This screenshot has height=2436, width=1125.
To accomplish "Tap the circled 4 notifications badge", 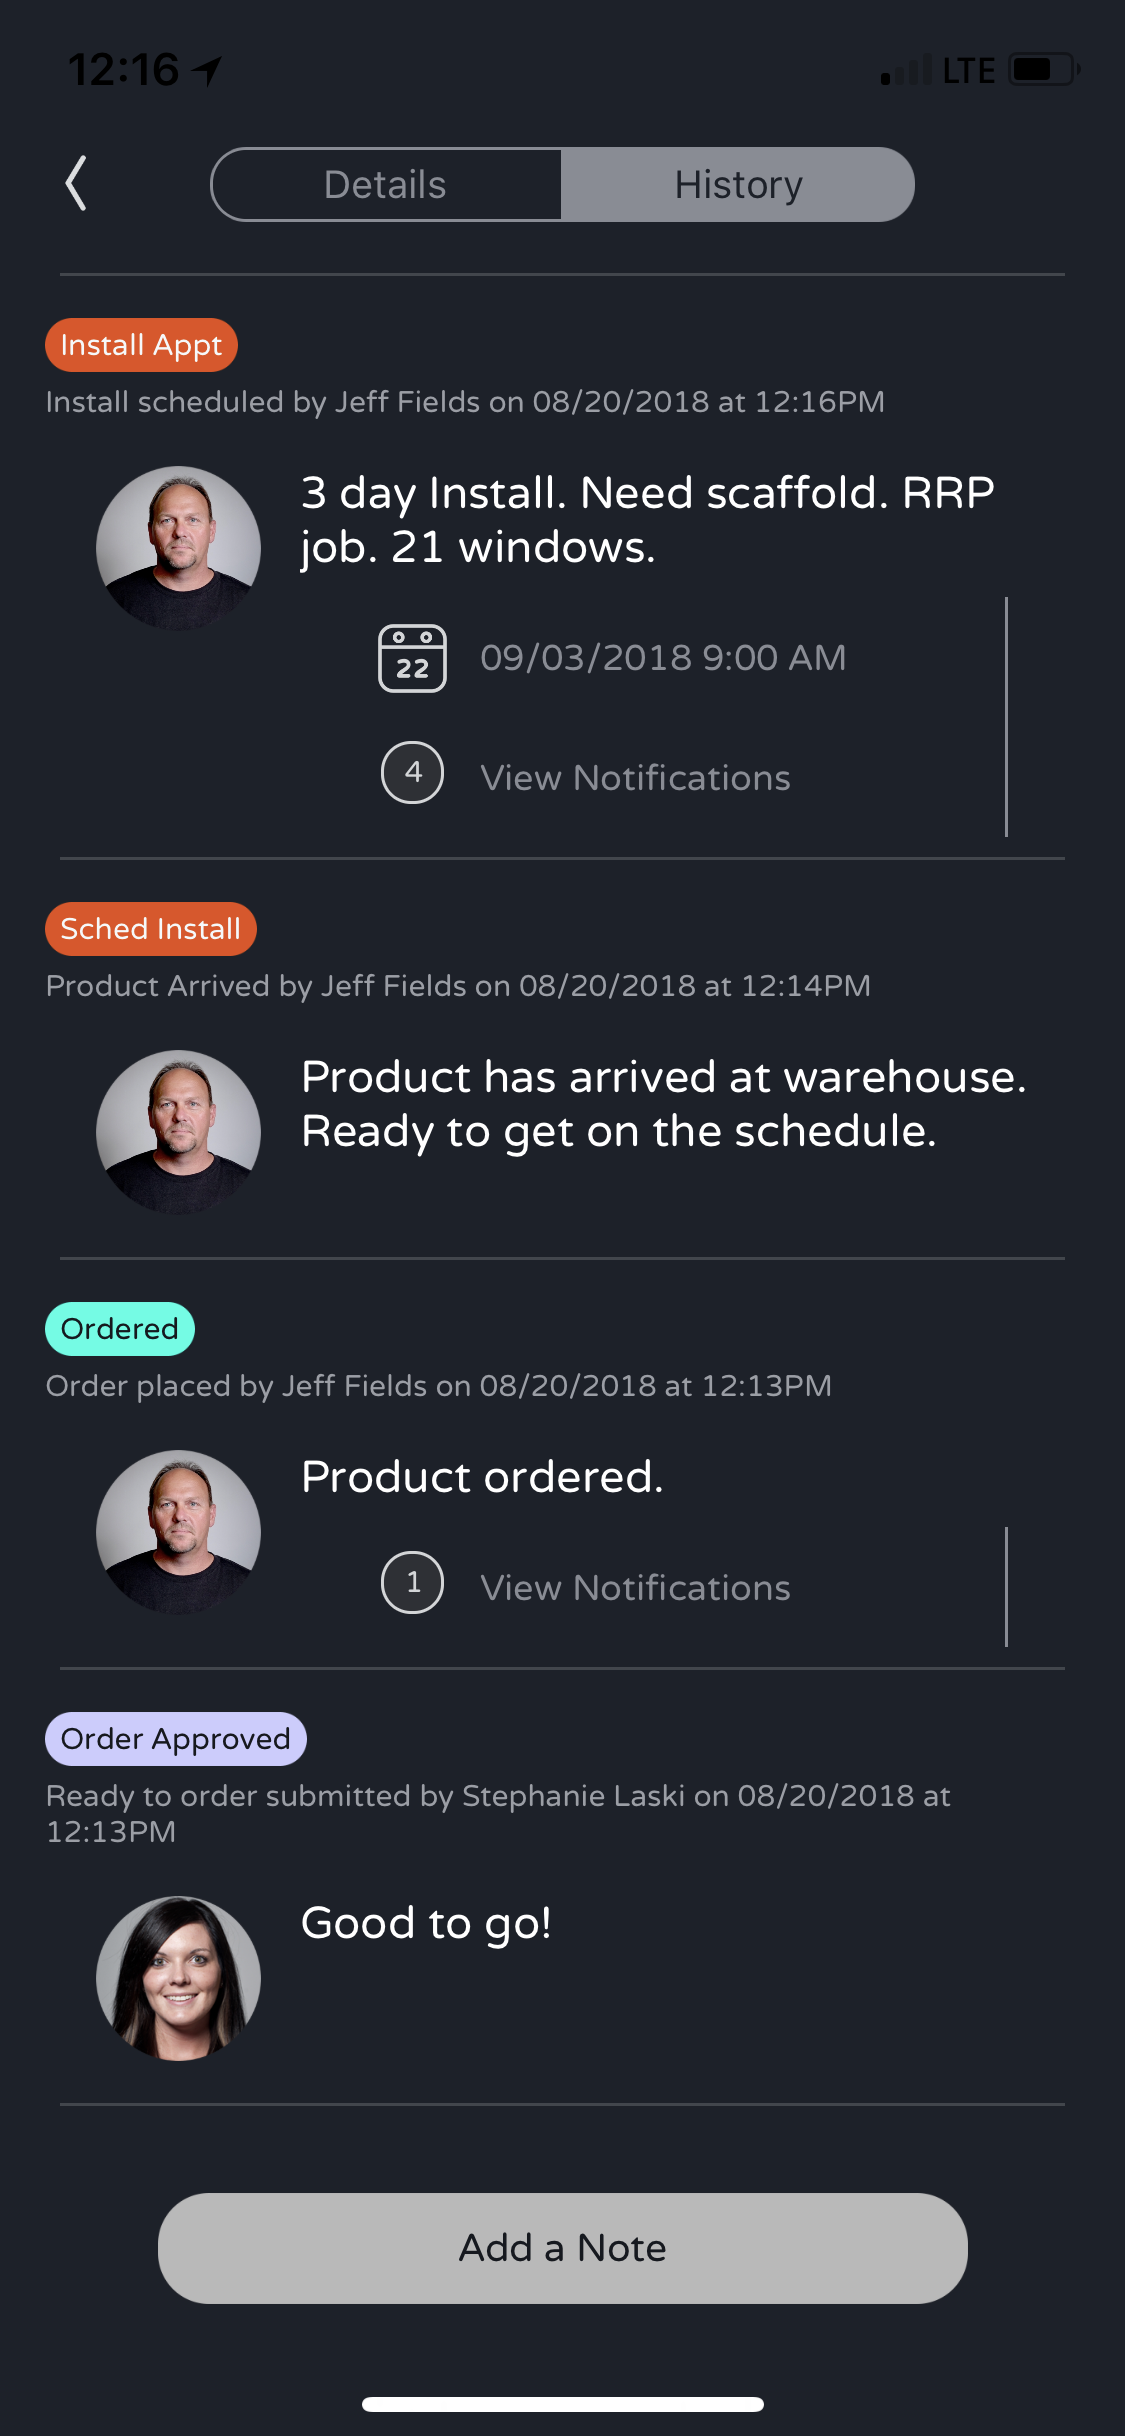I will 412,773.
